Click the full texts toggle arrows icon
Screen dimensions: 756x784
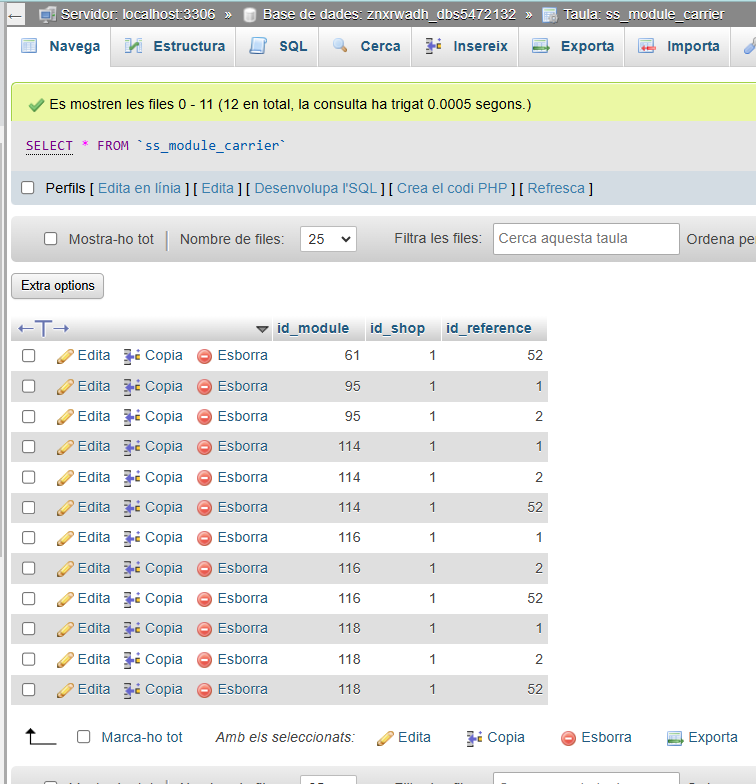[x=44, y=328]
